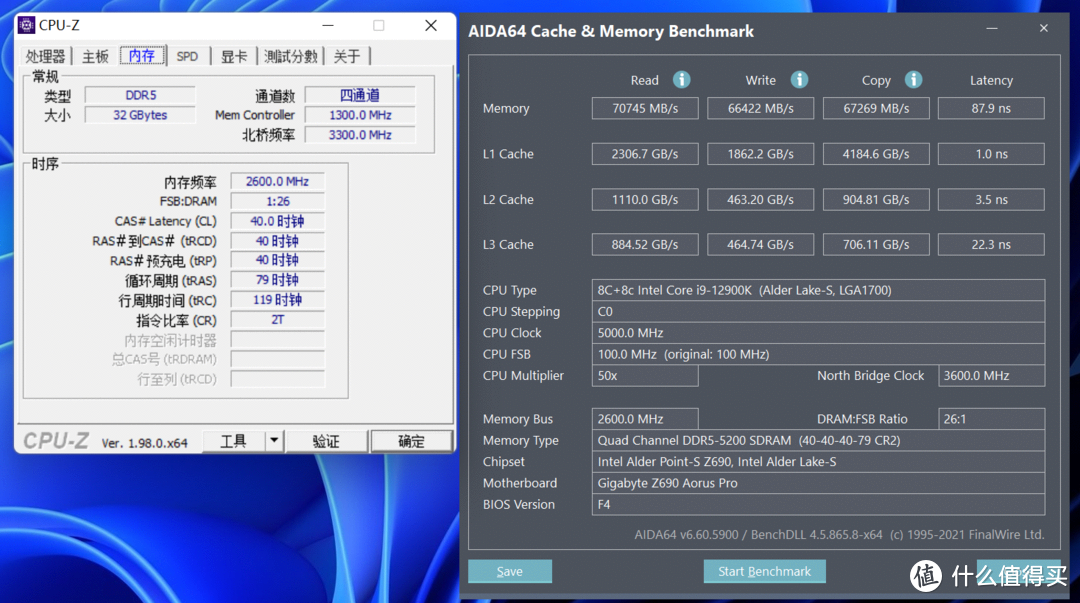Viewport: 1080px width, 603px height.
Task: Select the 内存 tab in CPU-Z
Action: [143, 55]
